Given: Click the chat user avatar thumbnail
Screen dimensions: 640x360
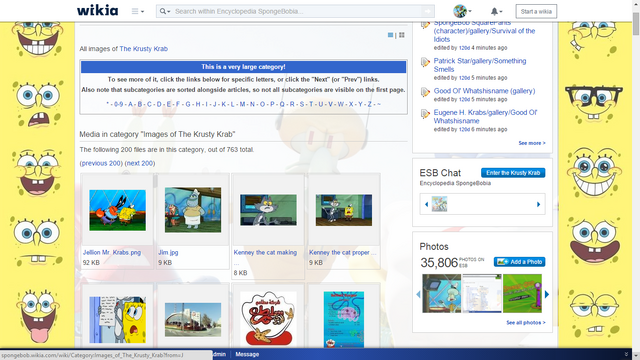Looking at the screenshot, I should coord(440,204).
